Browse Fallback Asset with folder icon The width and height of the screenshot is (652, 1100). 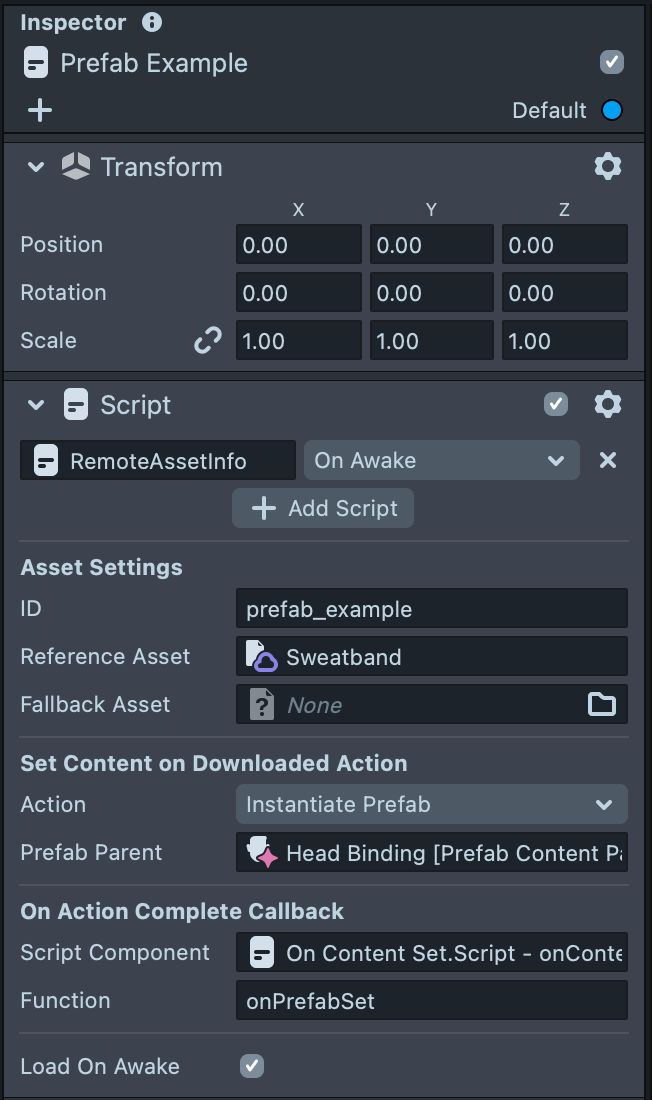(602, 705)
